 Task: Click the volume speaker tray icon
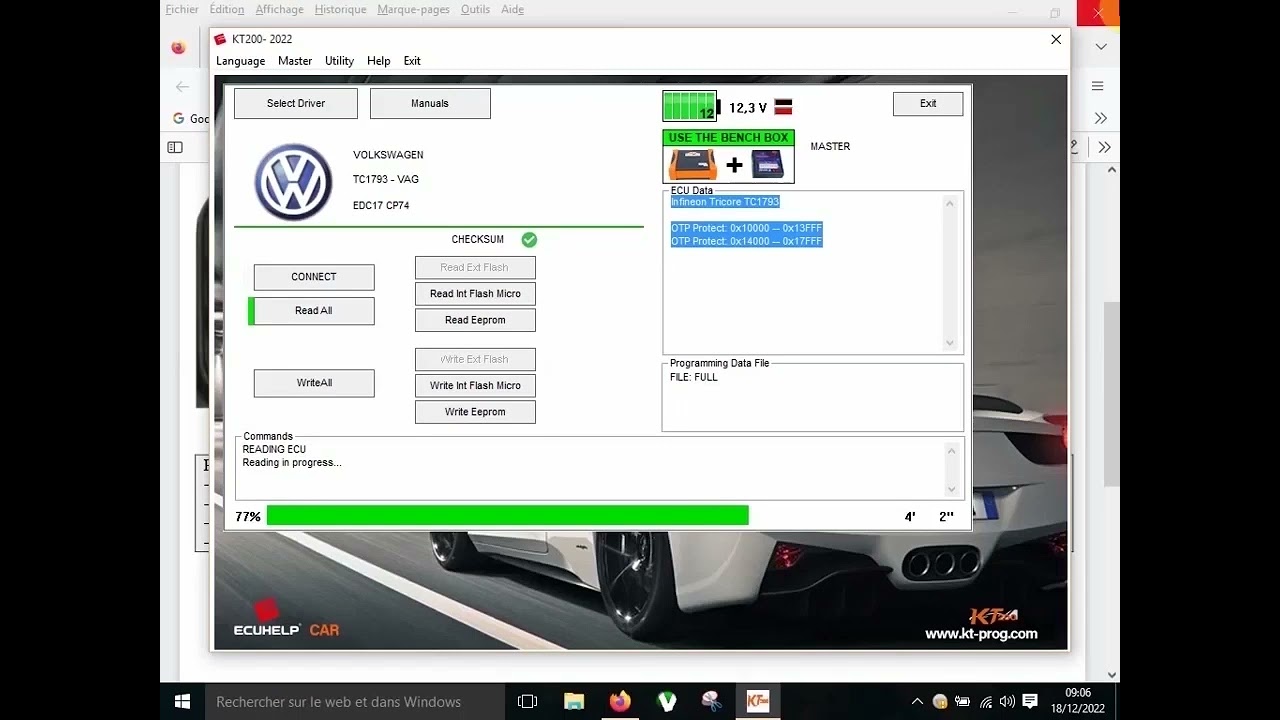(1007, 702)
